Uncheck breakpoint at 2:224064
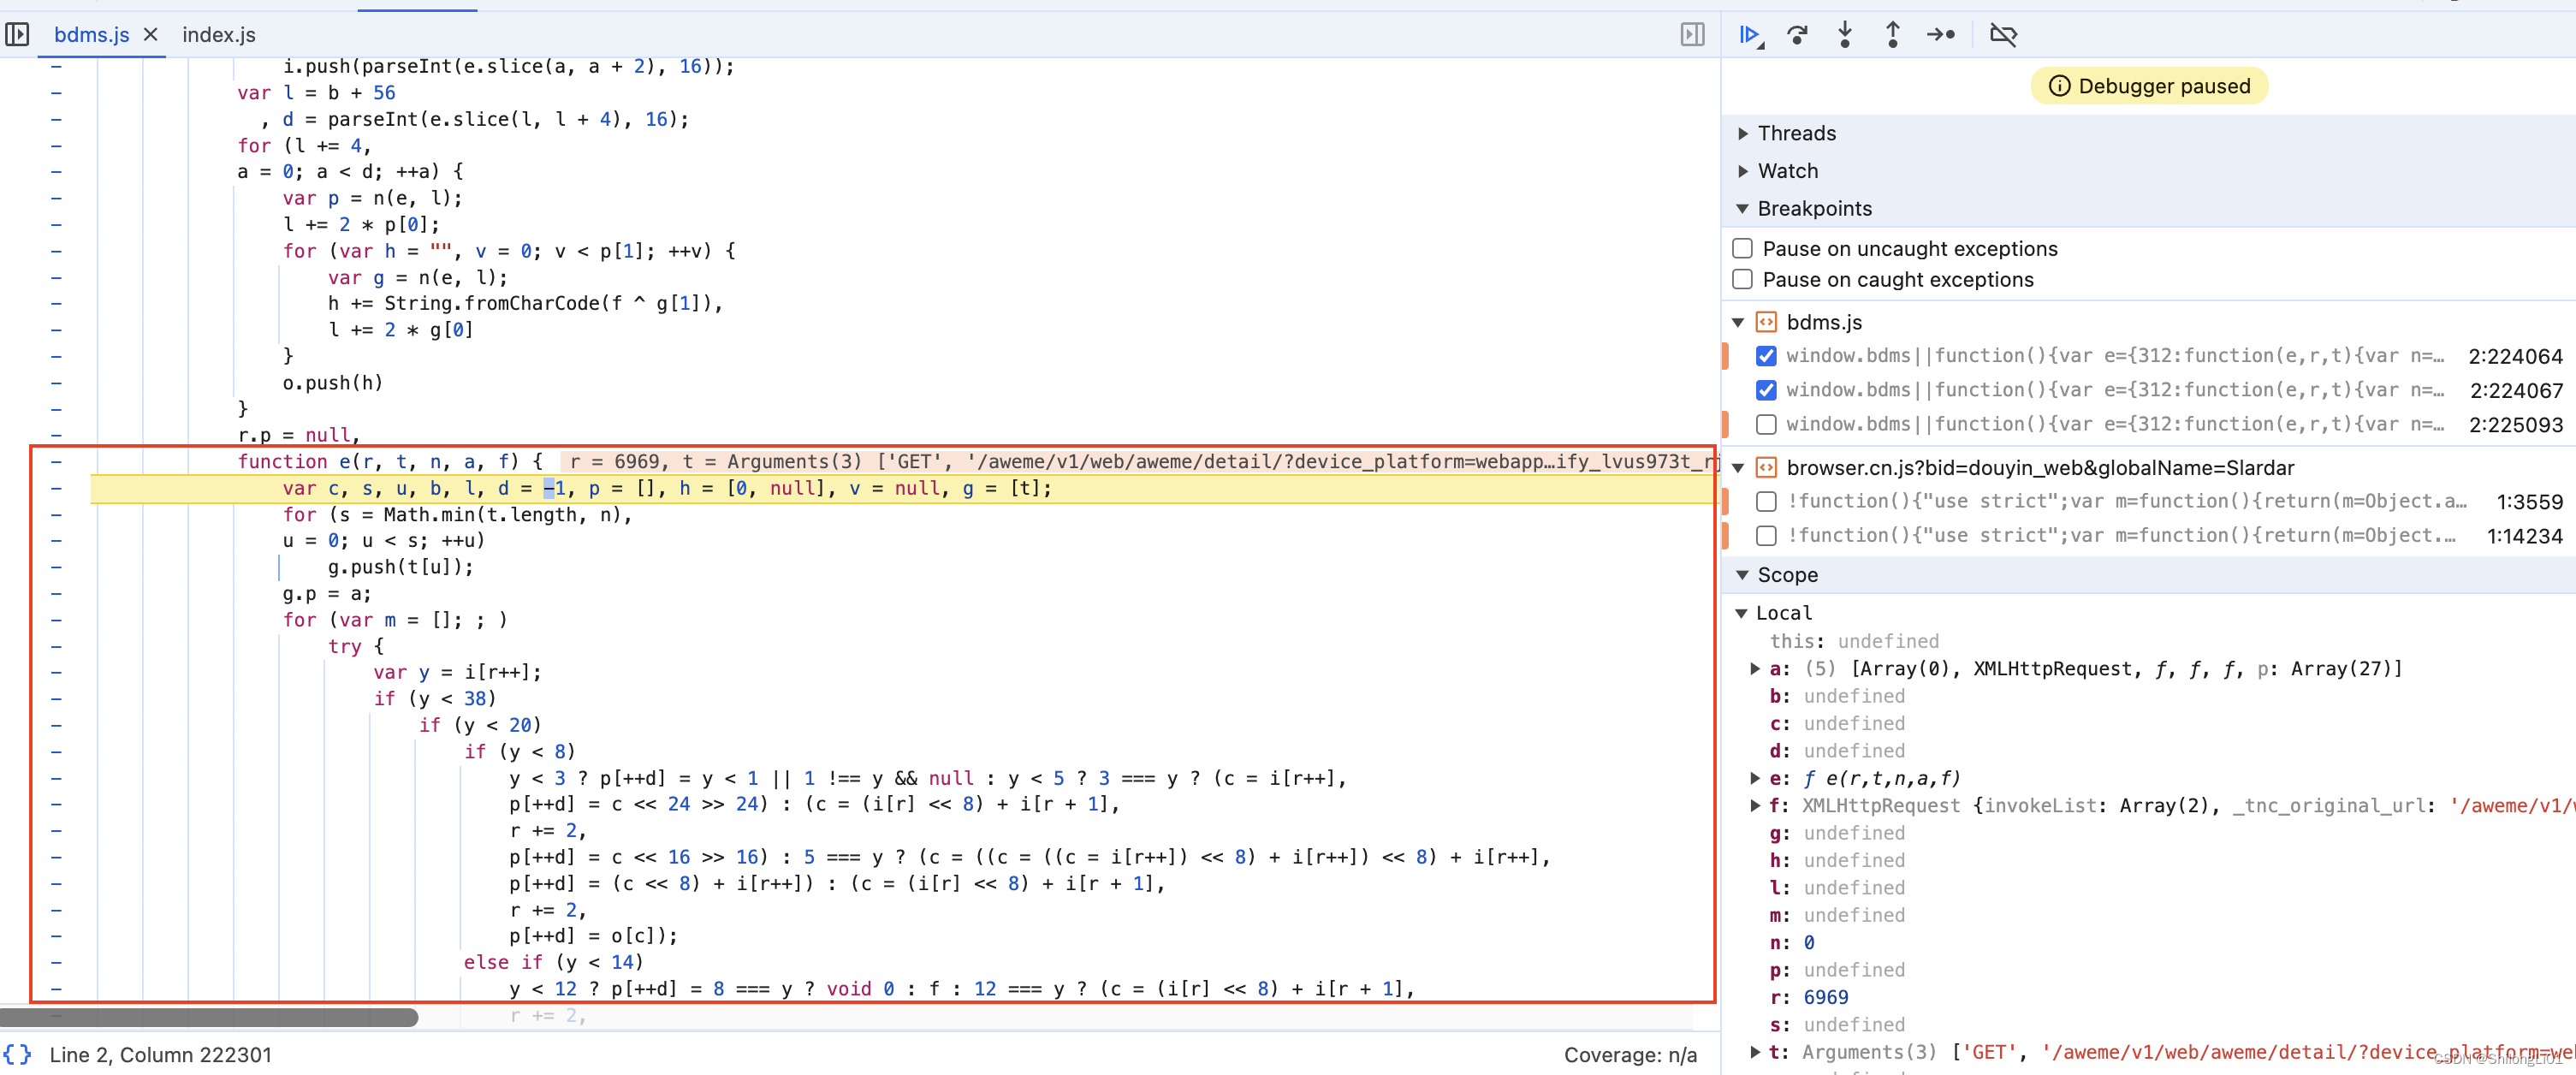 tap(1766, 356)
